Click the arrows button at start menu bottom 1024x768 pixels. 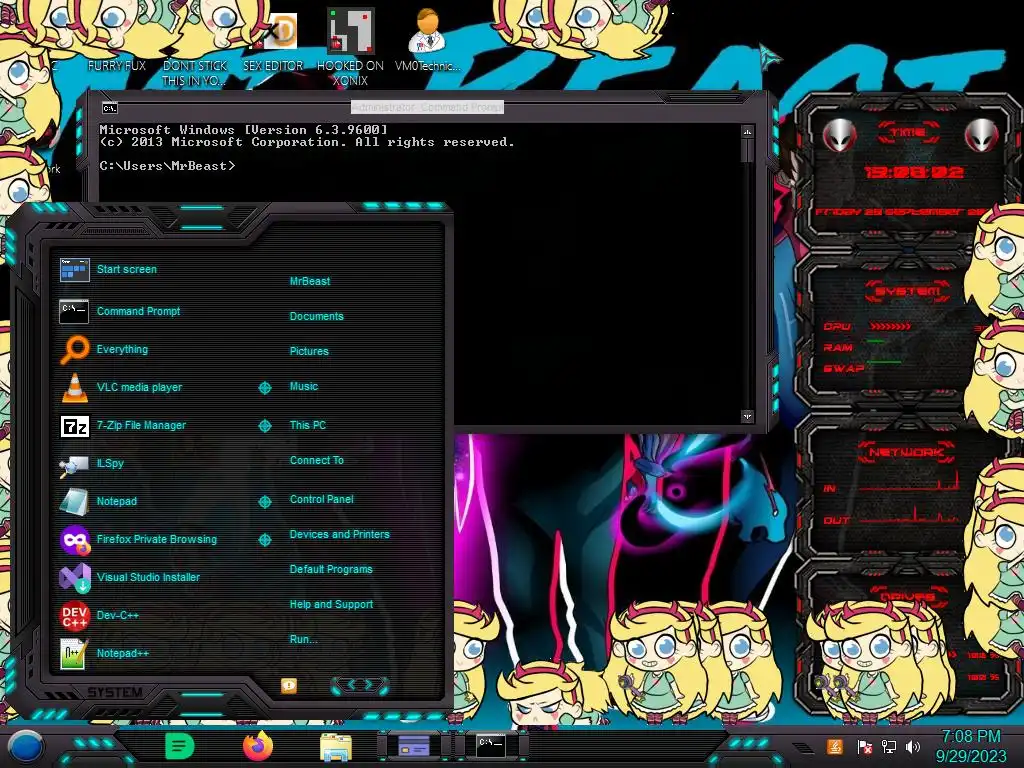360,685
